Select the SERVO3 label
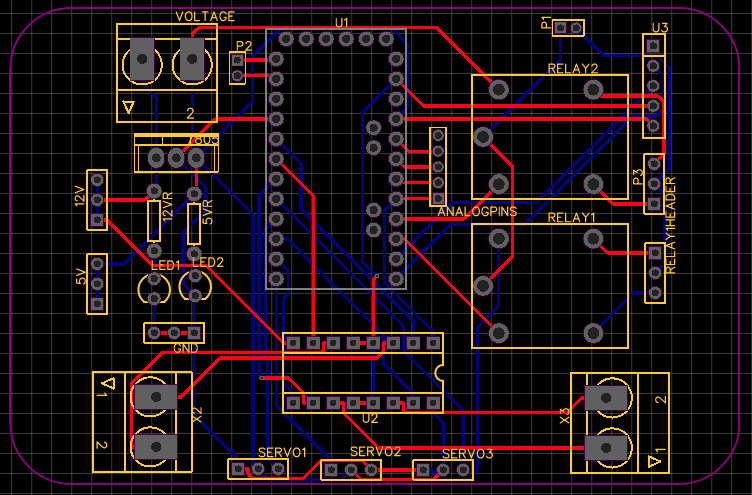752x495 pixels. pyautogui.click(x=467, y=453)
